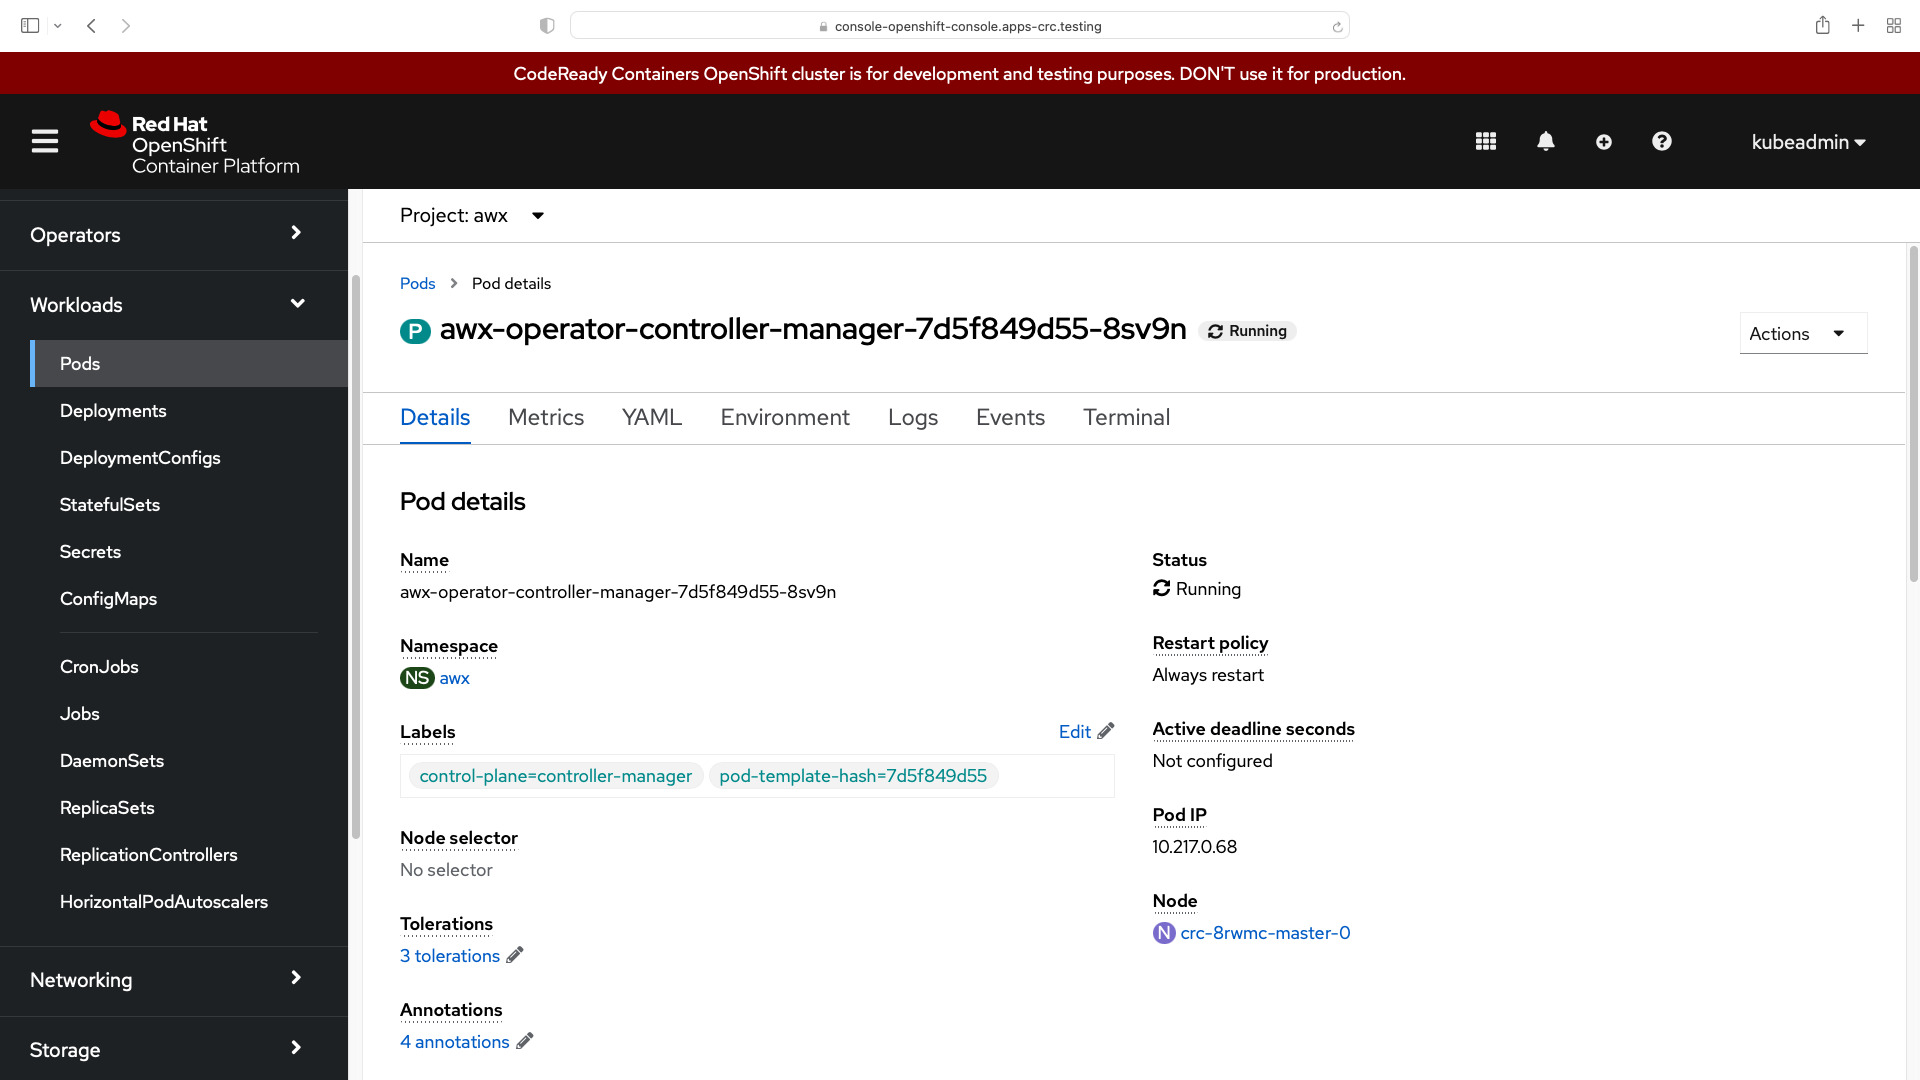Click the notifications bell icon
The height and width of the screenshot is (1080, 1920).
(1547, 141)
